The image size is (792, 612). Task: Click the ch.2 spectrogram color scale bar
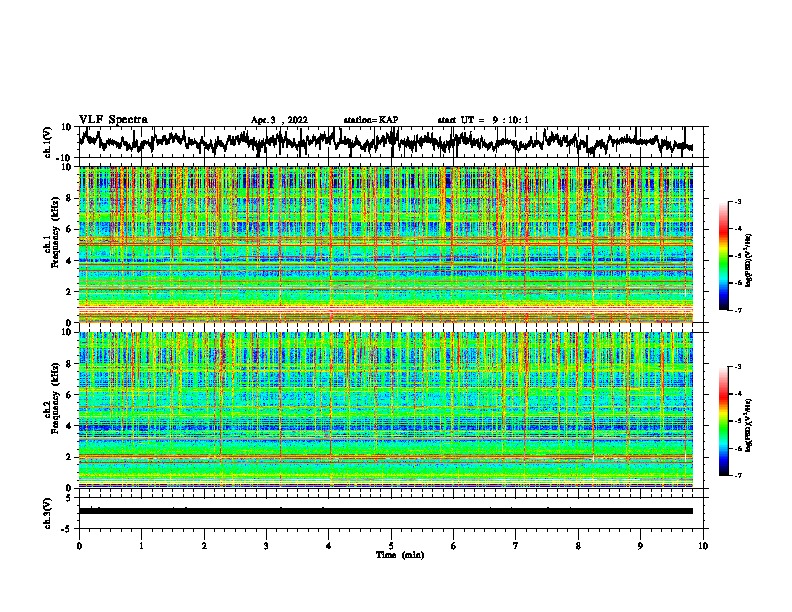coord(723,421)
